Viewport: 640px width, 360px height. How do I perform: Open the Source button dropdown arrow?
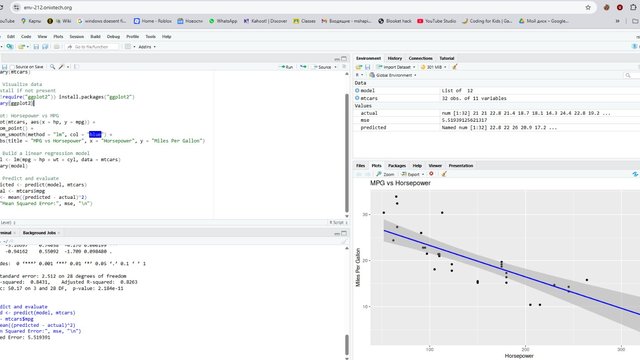(x=336, y=67)
